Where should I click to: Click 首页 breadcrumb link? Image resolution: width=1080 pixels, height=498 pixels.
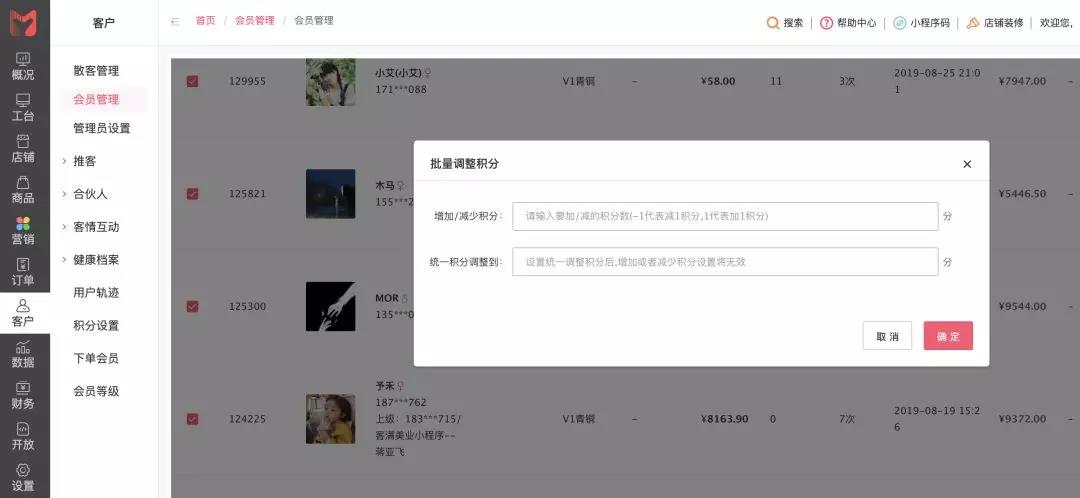click(205, 21)
